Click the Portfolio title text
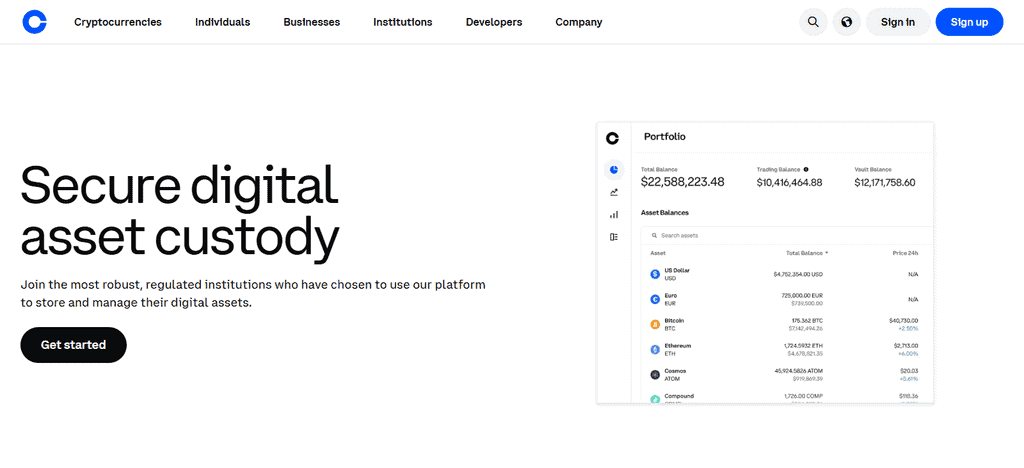1024x468 pixels. coord(665,137)
